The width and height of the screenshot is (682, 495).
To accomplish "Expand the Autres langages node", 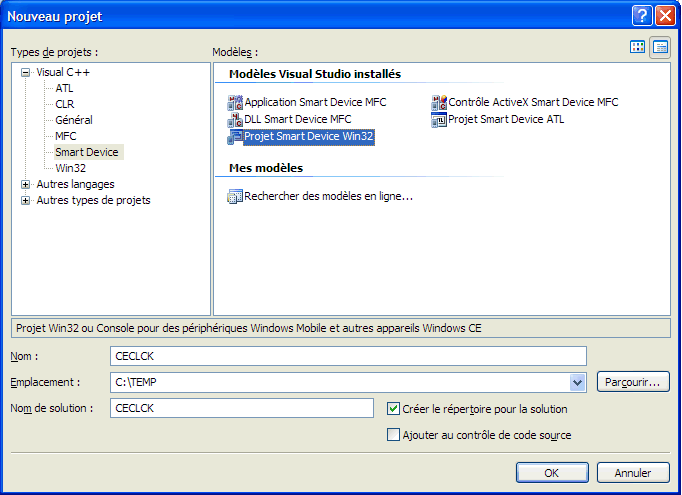I will [x=26, y=184].
